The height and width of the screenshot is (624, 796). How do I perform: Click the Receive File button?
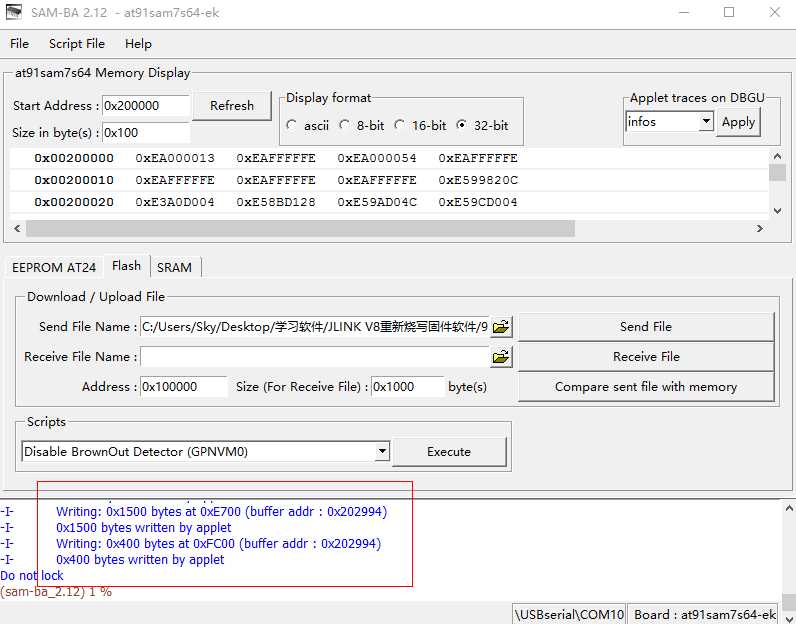coord(646,356)
